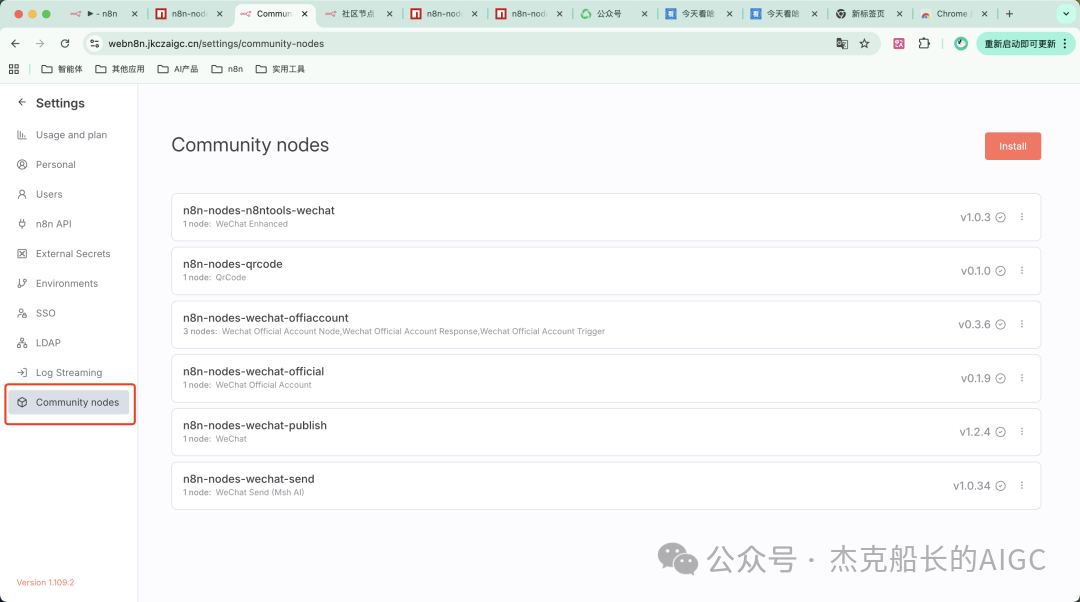Image resolution: width=1080 pixels, height=602 pixels.
Task: Open options menu for n8n-nodes-wechat-official
Action: click(x=1021, y=378)
